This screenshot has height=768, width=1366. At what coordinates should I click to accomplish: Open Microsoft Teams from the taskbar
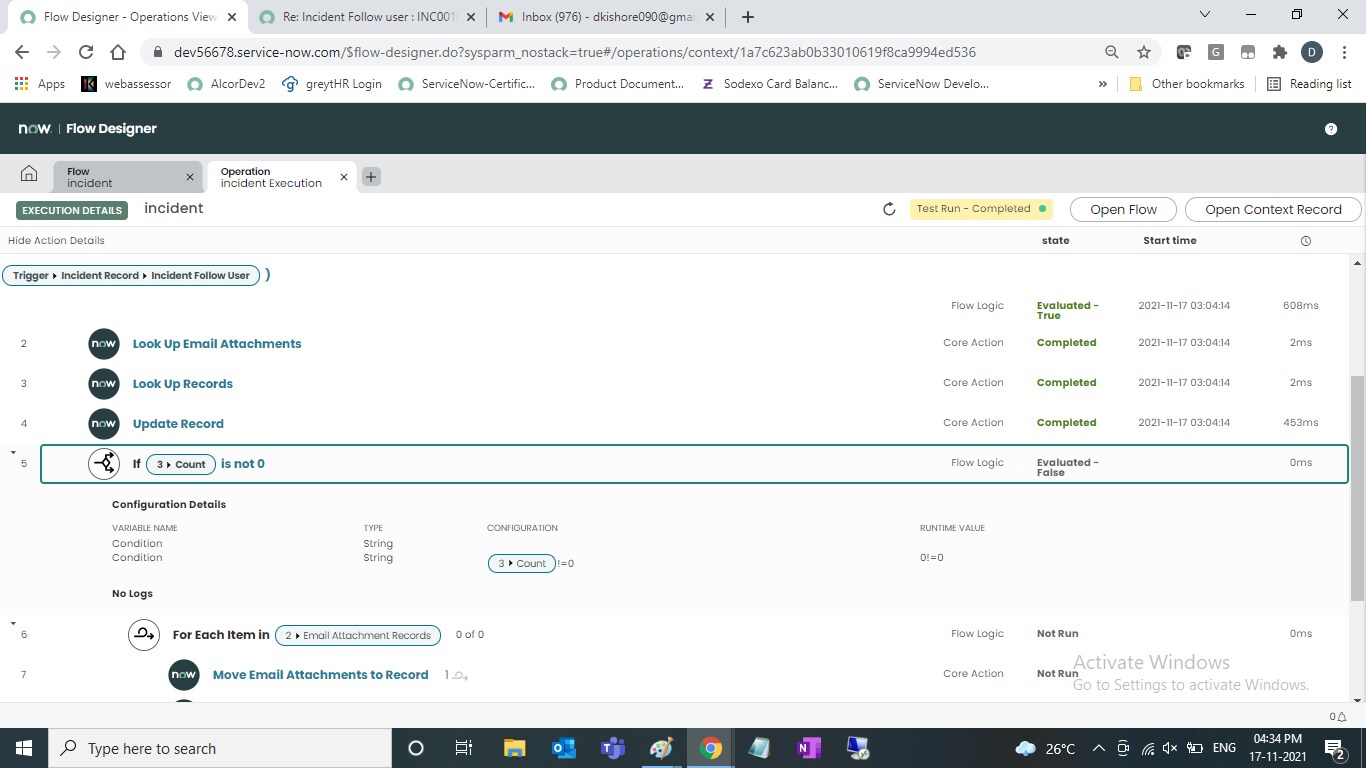[612, 748]
